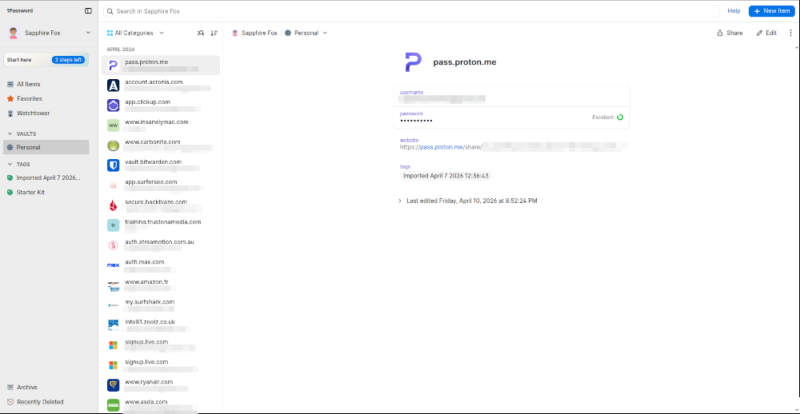800x414 pixels.
Task: Open the watchtower filter icon in list header
Action: pyautogui.click(x=201, y=33)
